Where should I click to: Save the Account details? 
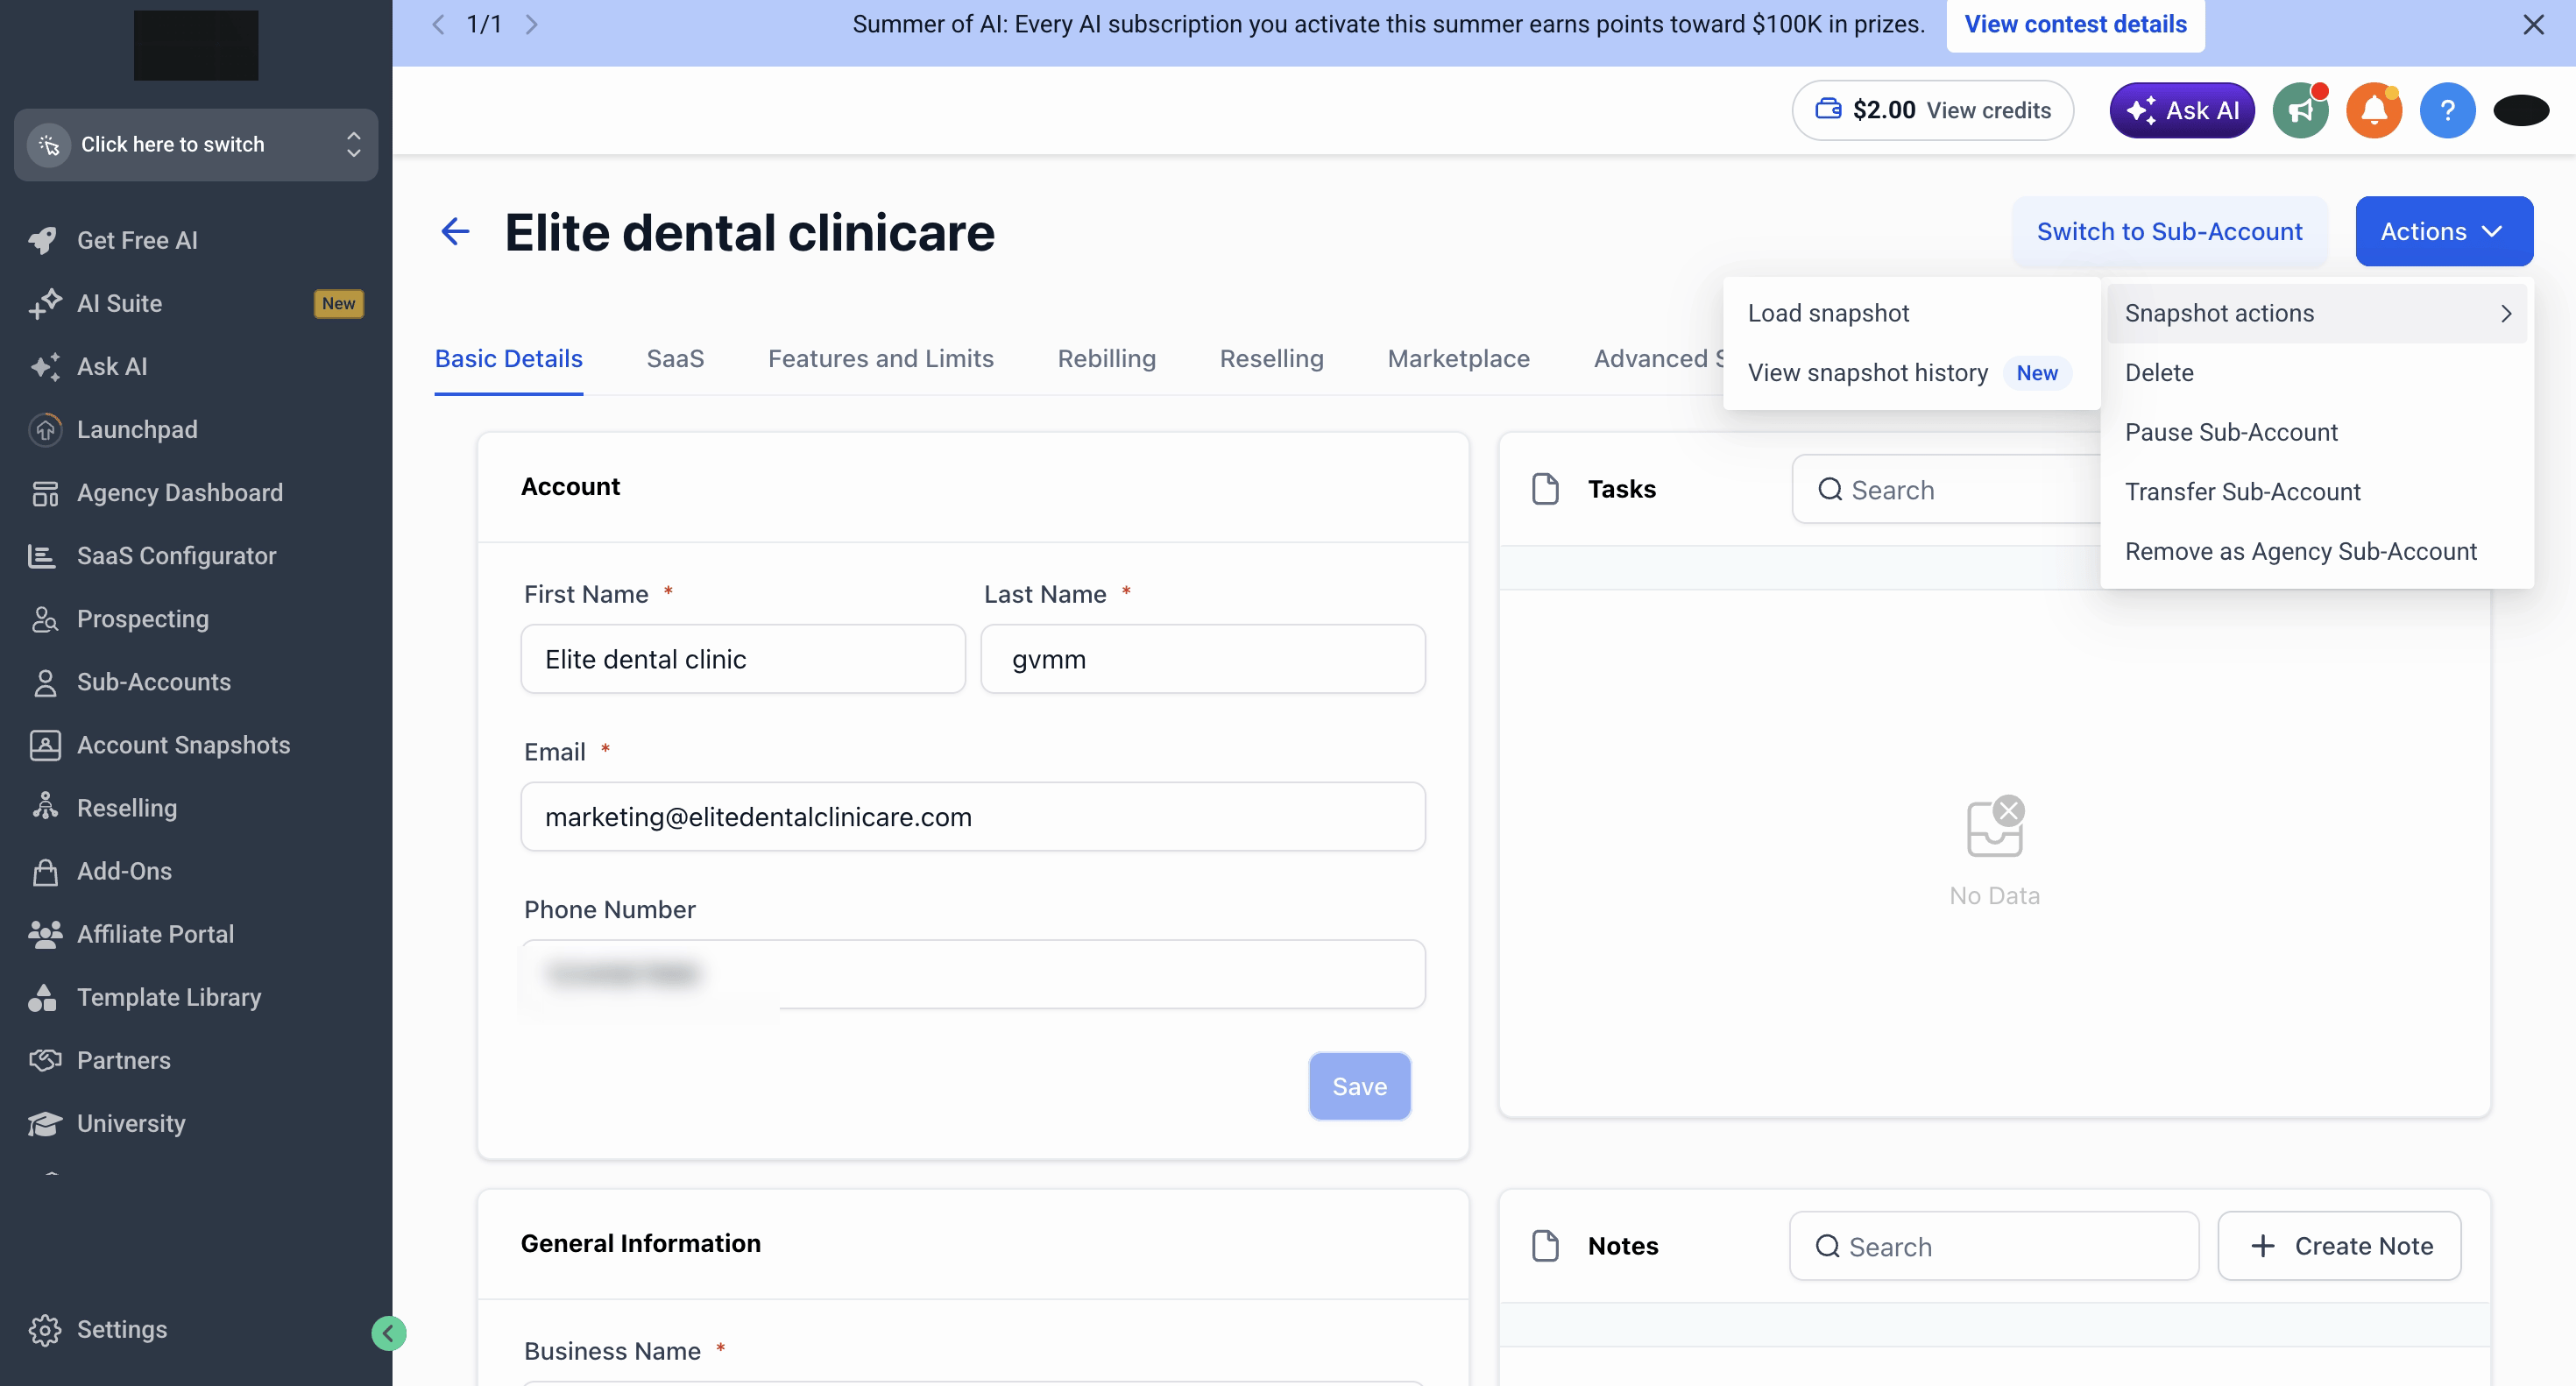pos(1359,1086)
